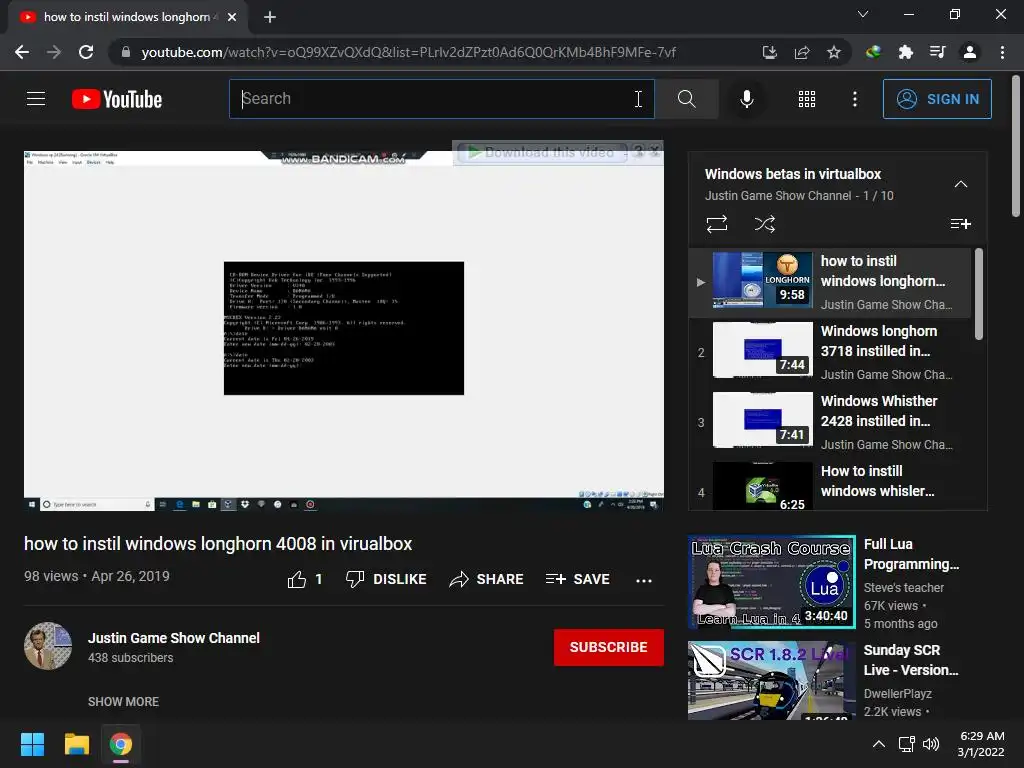The height and width of the screenshot is (768, 1024).
Task: Start voice search with microphone icon
Action: (x=746, y=99)
